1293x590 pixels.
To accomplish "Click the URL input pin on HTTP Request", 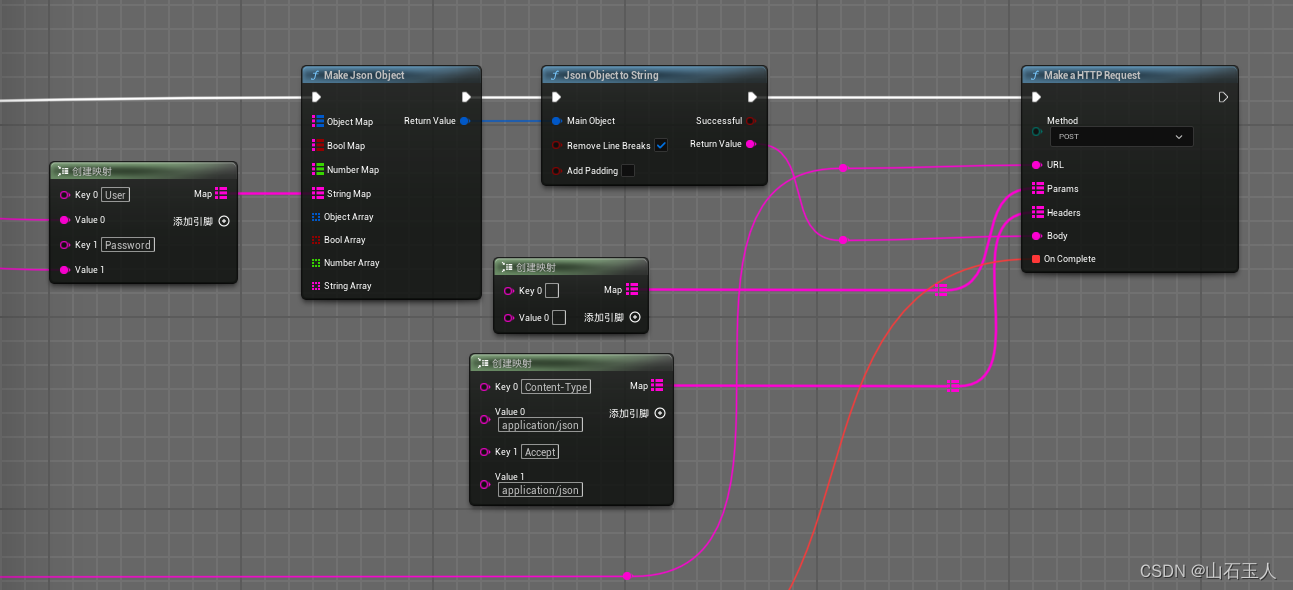I will coord(1036,165).
